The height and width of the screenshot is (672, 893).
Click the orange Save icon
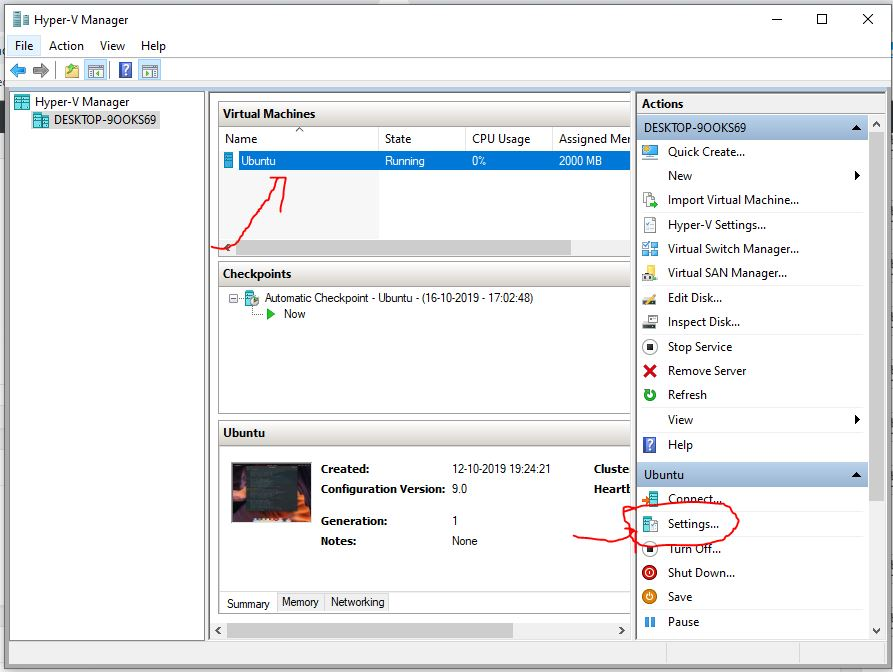[650, 596]
